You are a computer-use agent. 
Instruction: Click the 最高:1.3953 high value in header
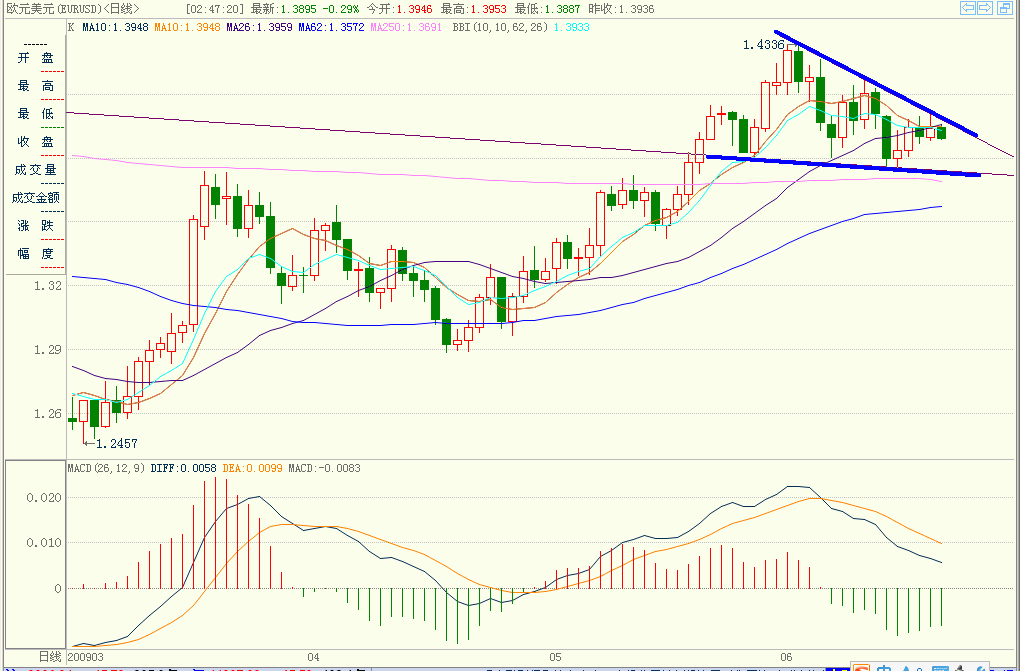tap(476, 9)
